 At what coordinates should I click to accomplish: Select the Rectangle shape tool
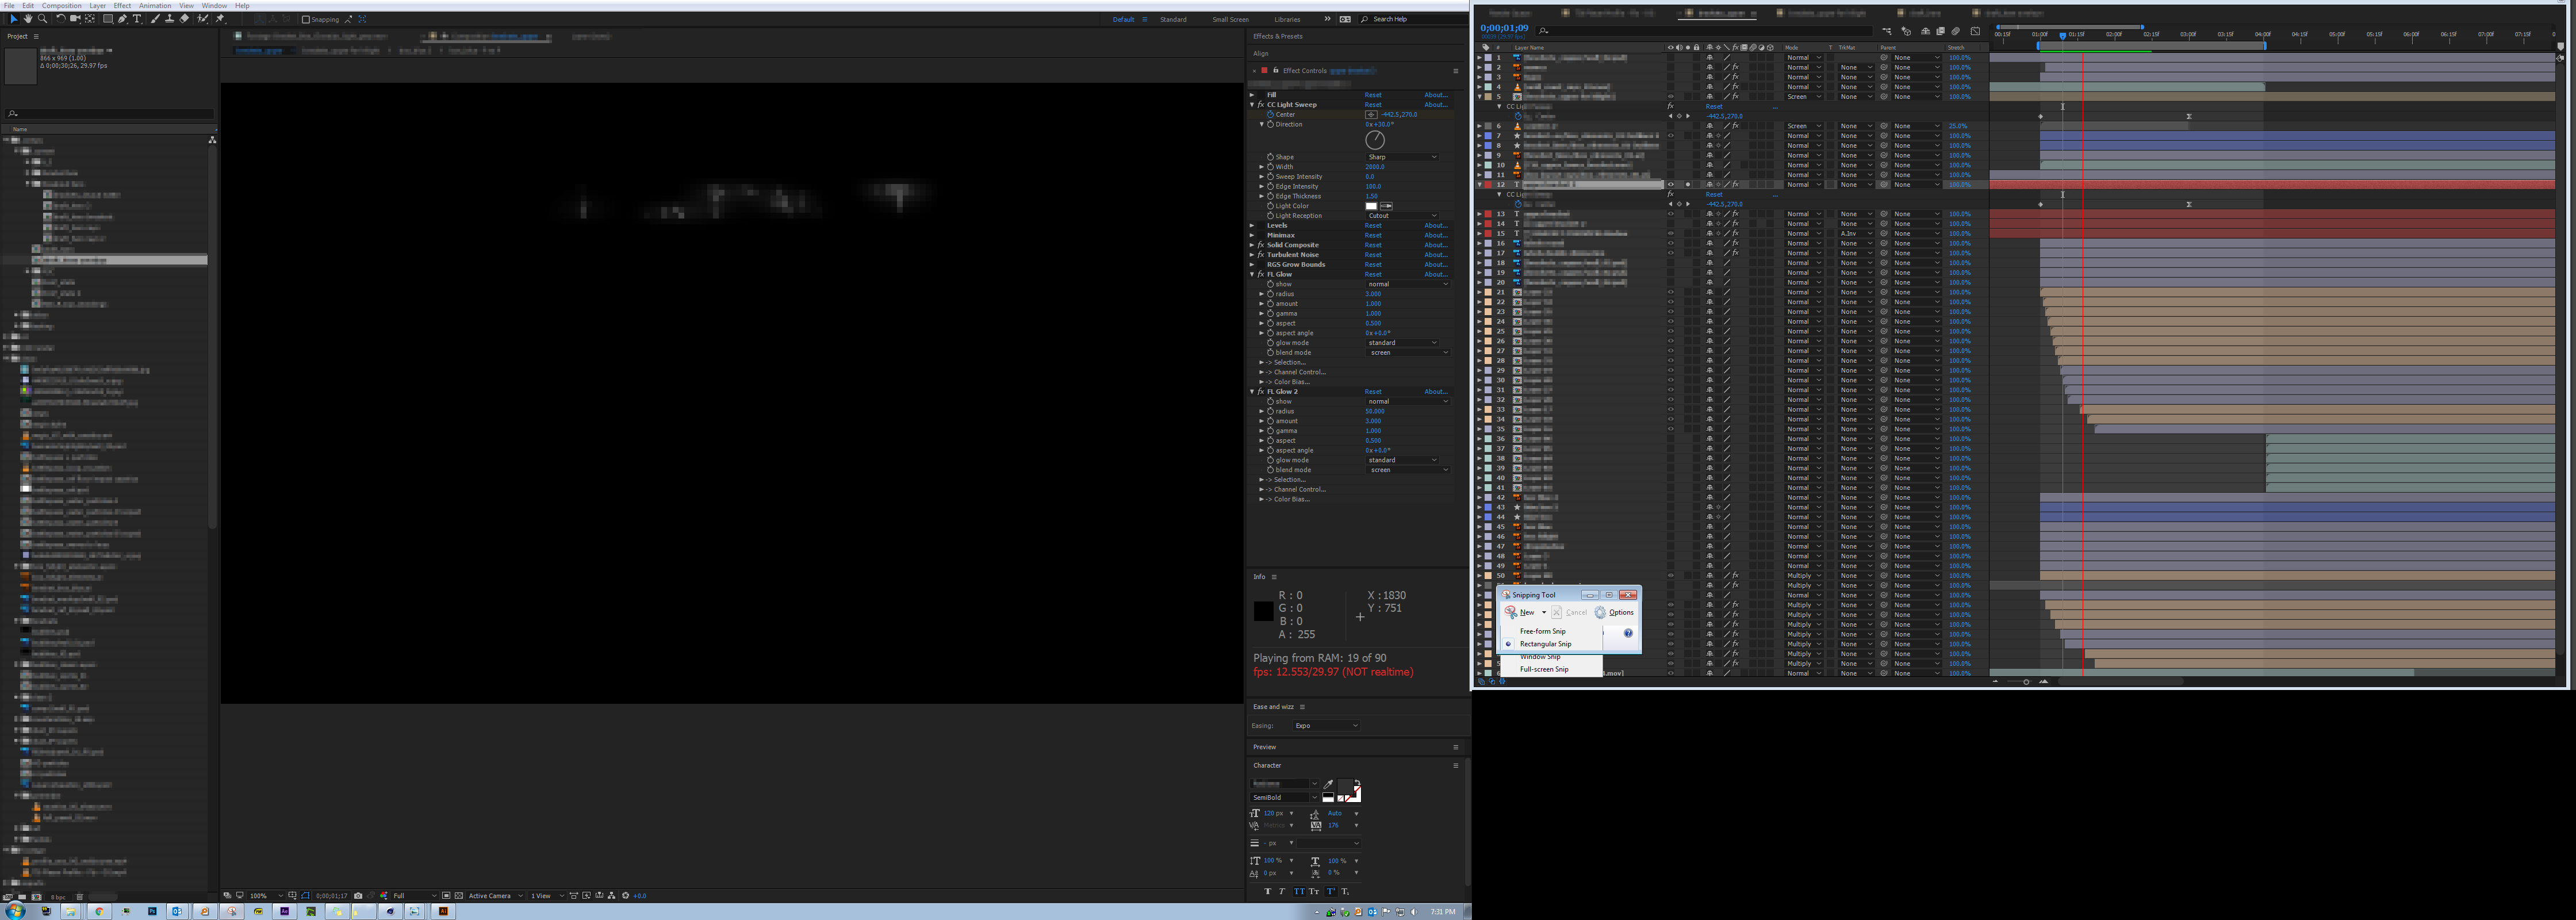point(108,19)
